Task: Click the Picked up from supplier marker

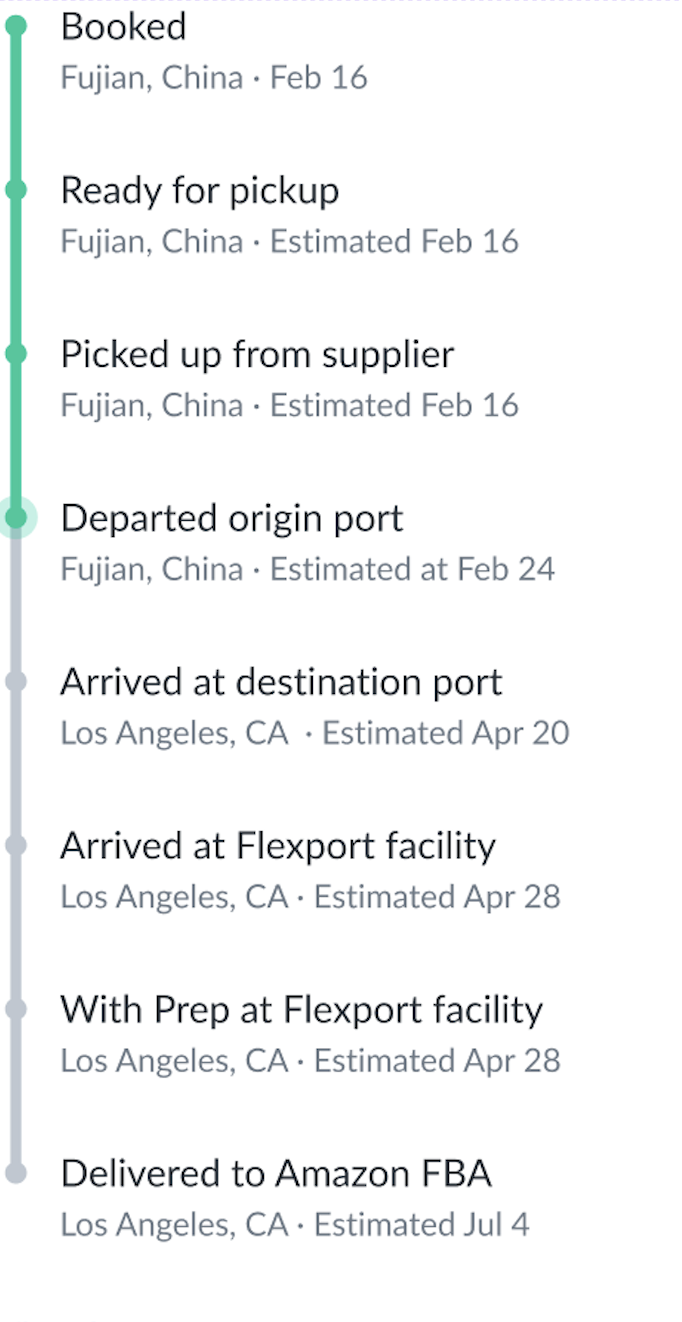Action: coord(15,354)
